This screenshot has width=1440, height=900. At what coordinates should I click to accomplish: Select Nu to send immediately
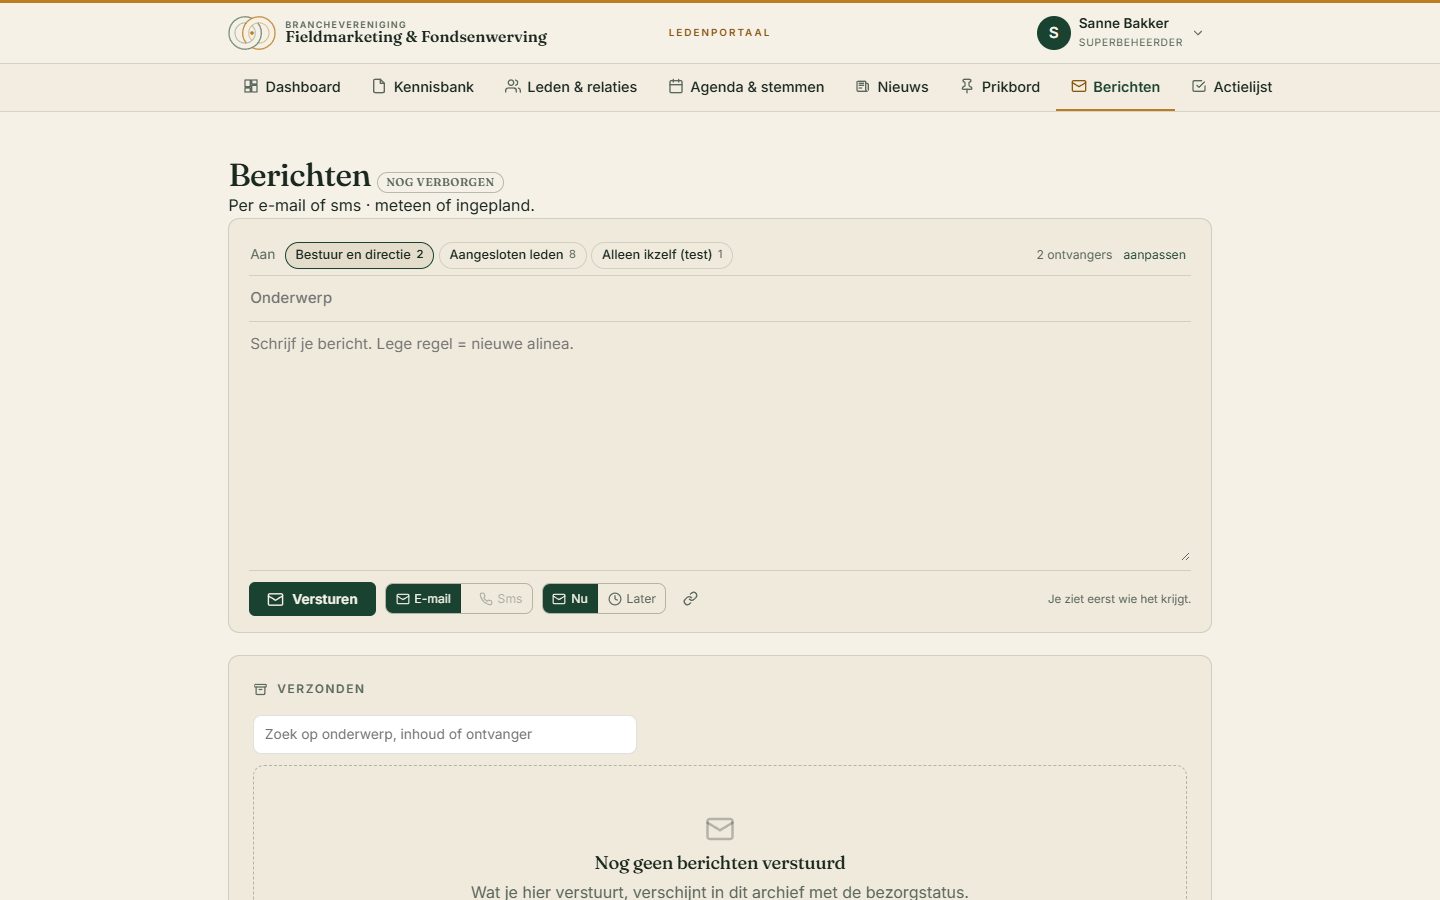pyautogui.click(x=570, y=599)
